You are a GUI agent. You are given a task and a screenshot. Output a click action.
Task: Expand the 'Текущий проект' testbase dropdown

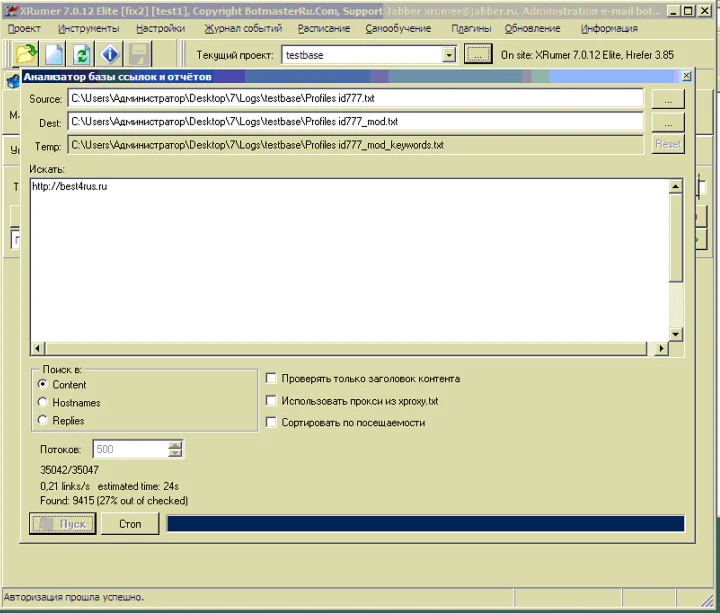coord(449,56)
